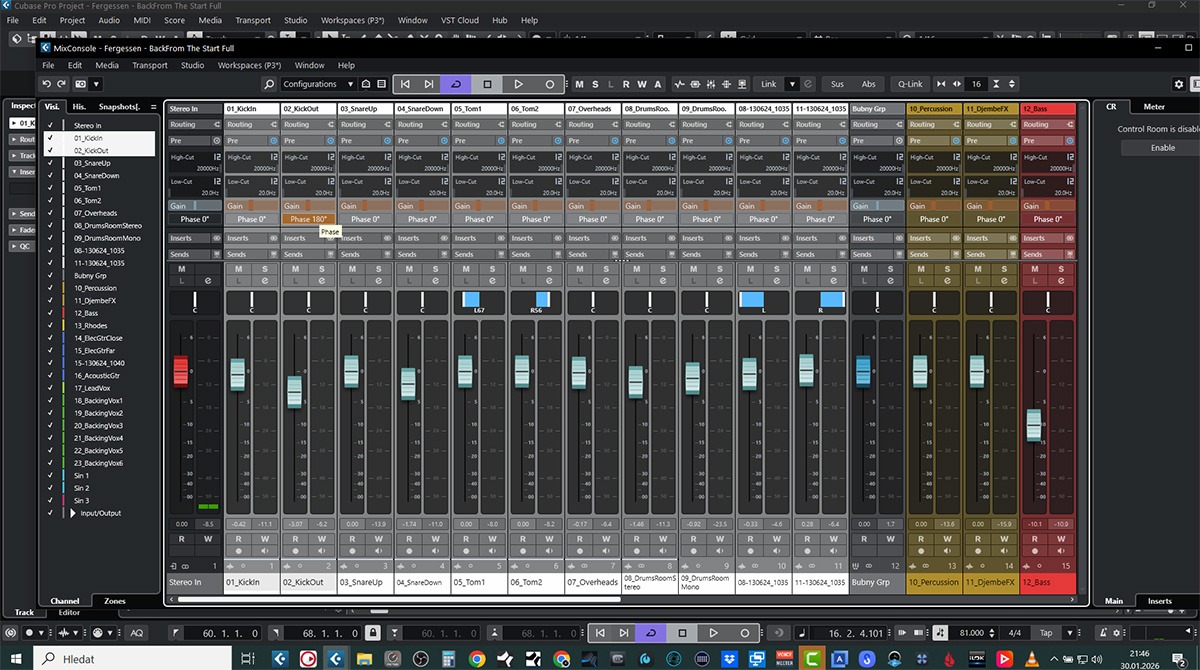Expand the Input/Output folder in list

[71, 513]
